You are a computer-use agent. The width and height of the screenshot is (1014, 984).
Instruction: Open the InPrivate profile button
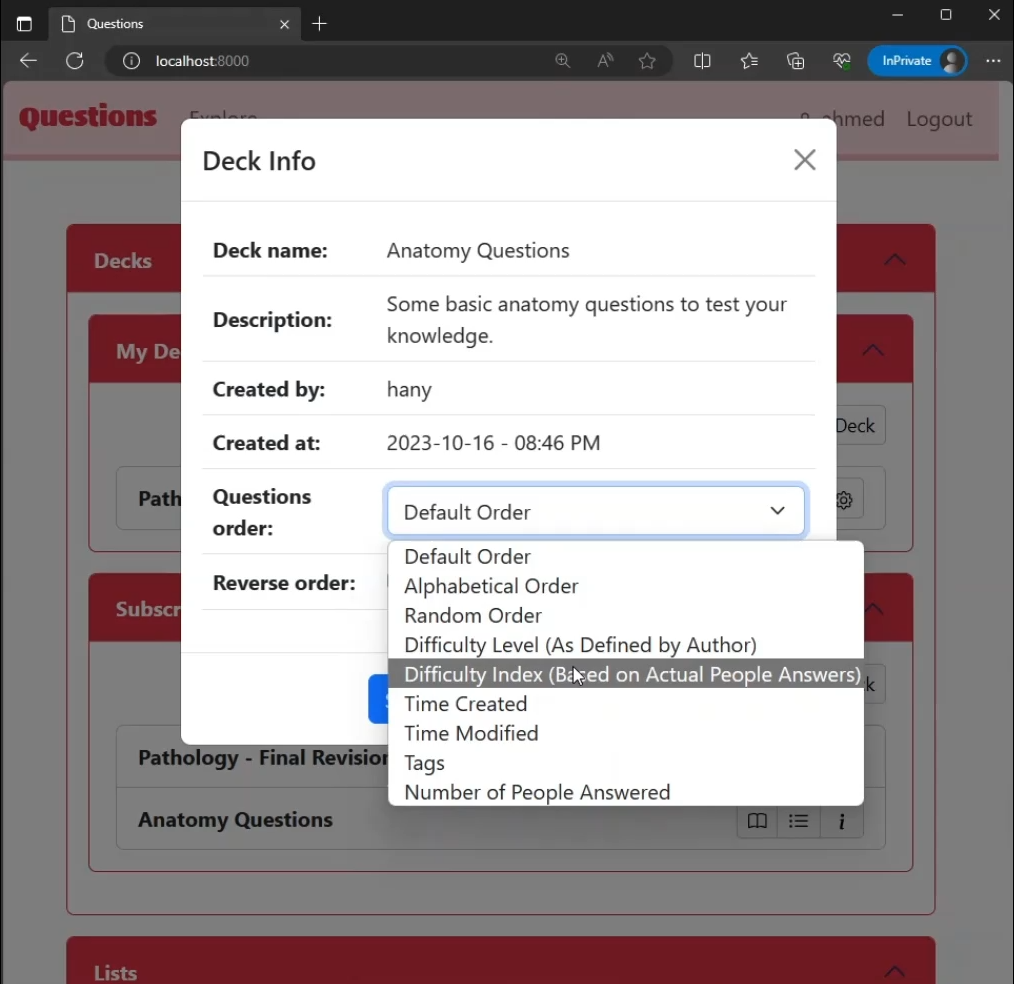(x=917, y=61)
